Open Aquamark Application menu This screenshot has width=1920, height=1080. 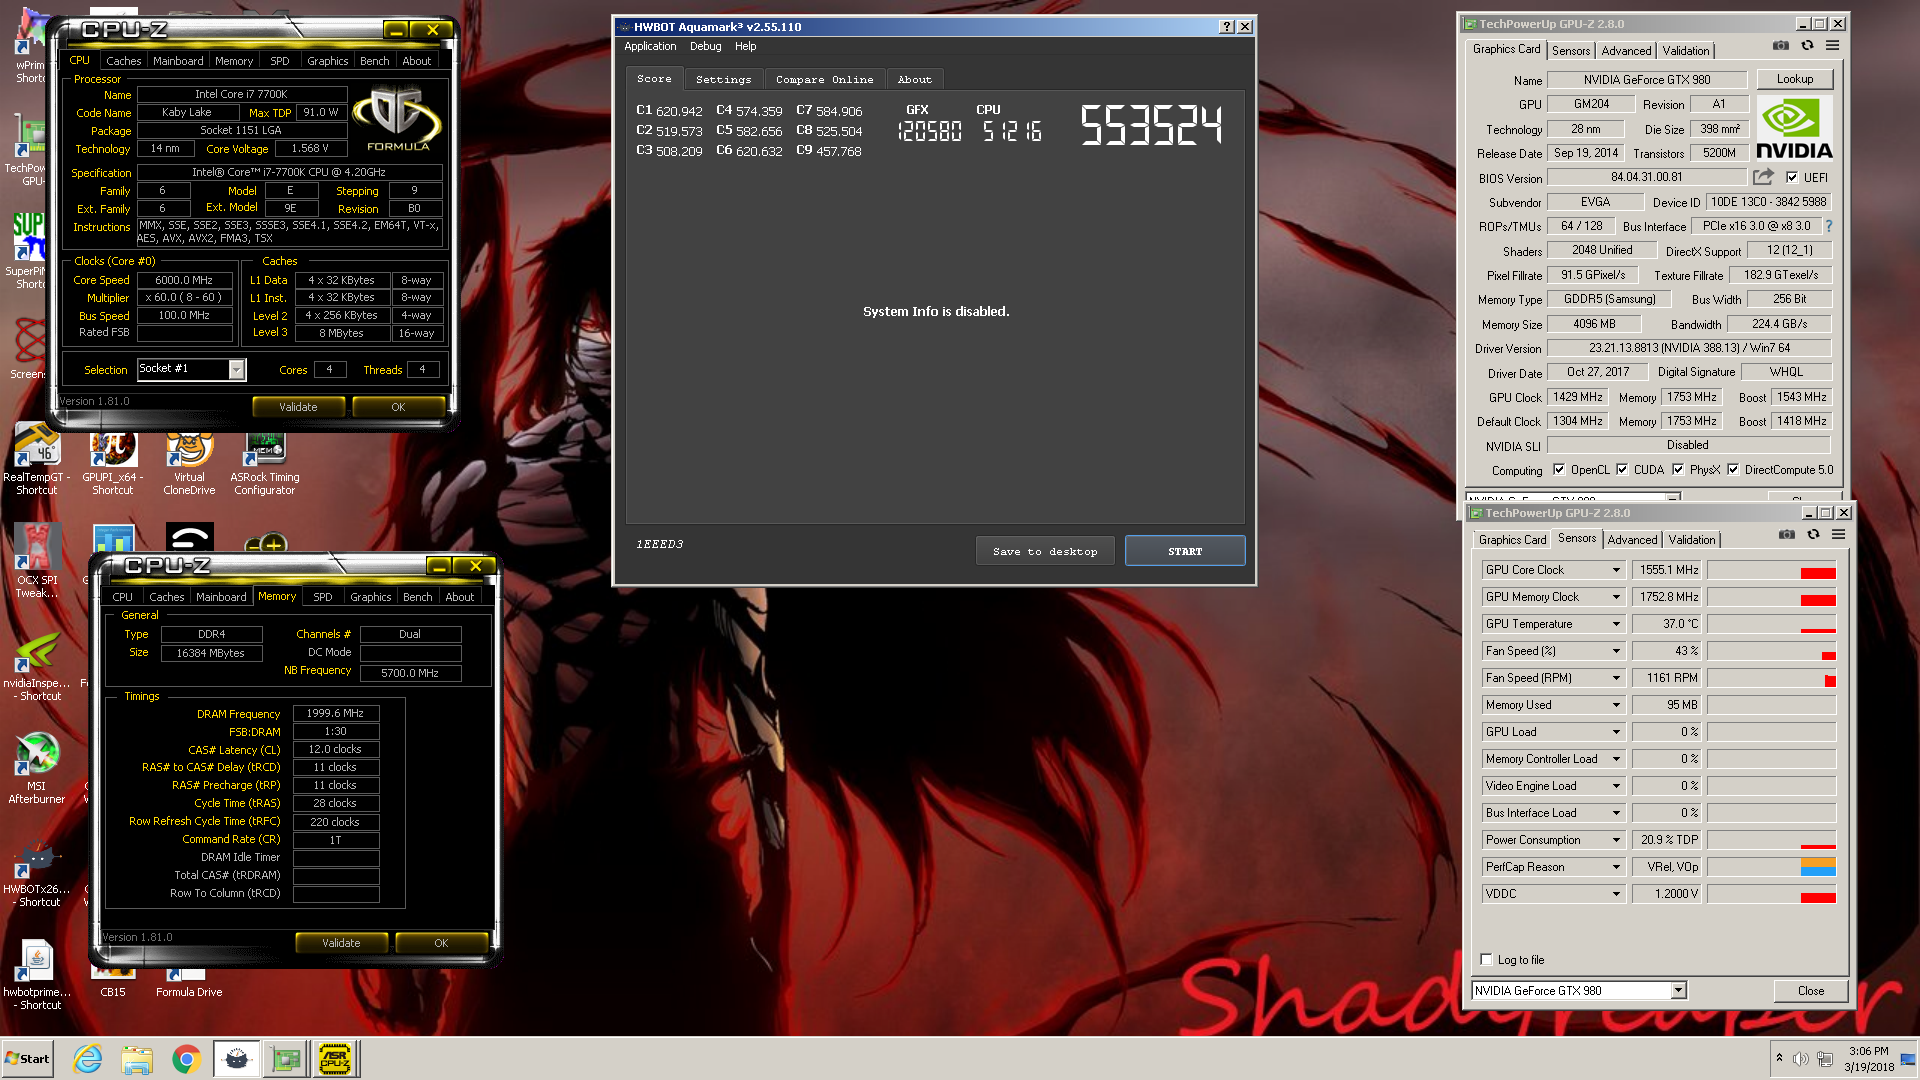650,46
